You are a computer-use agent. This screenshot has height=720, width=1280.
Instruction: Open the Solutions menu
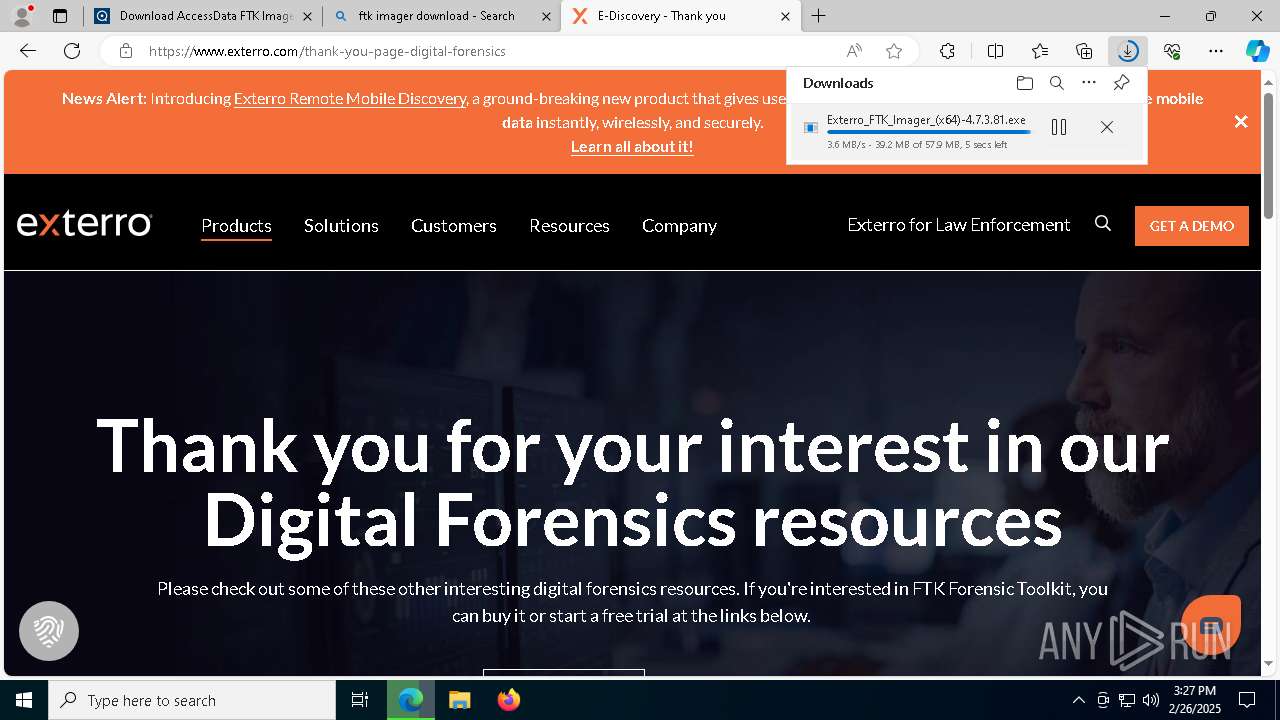click(x=341, y=226)
